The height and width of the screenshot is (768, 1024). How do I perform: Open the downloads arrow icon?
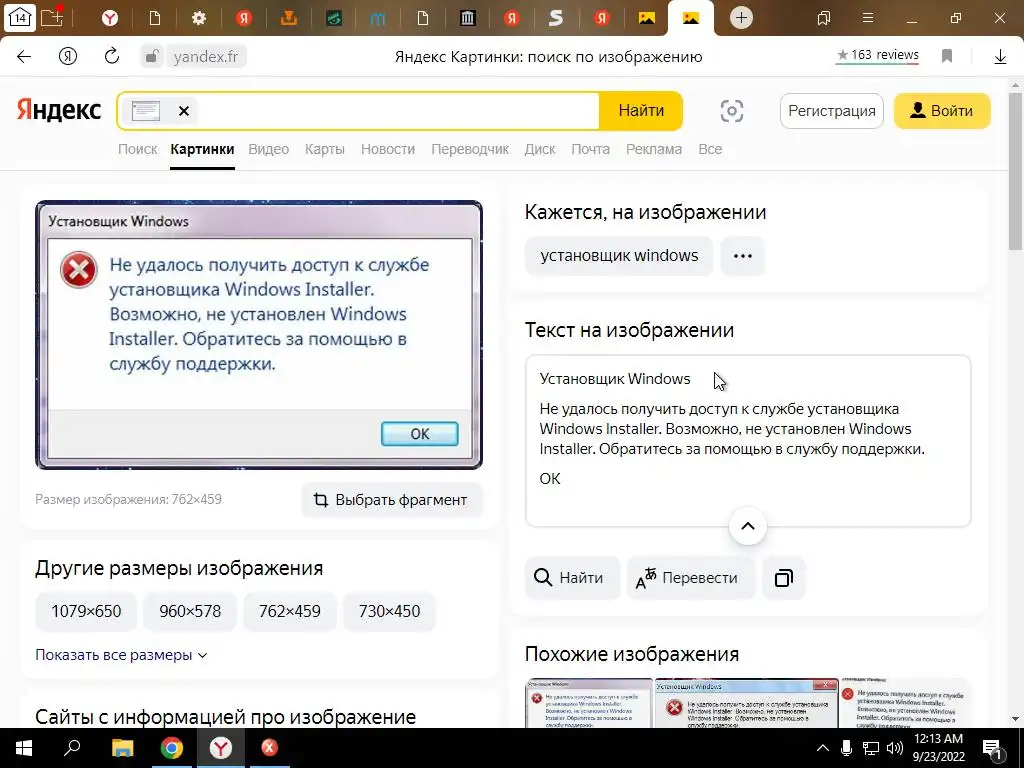1000,57
